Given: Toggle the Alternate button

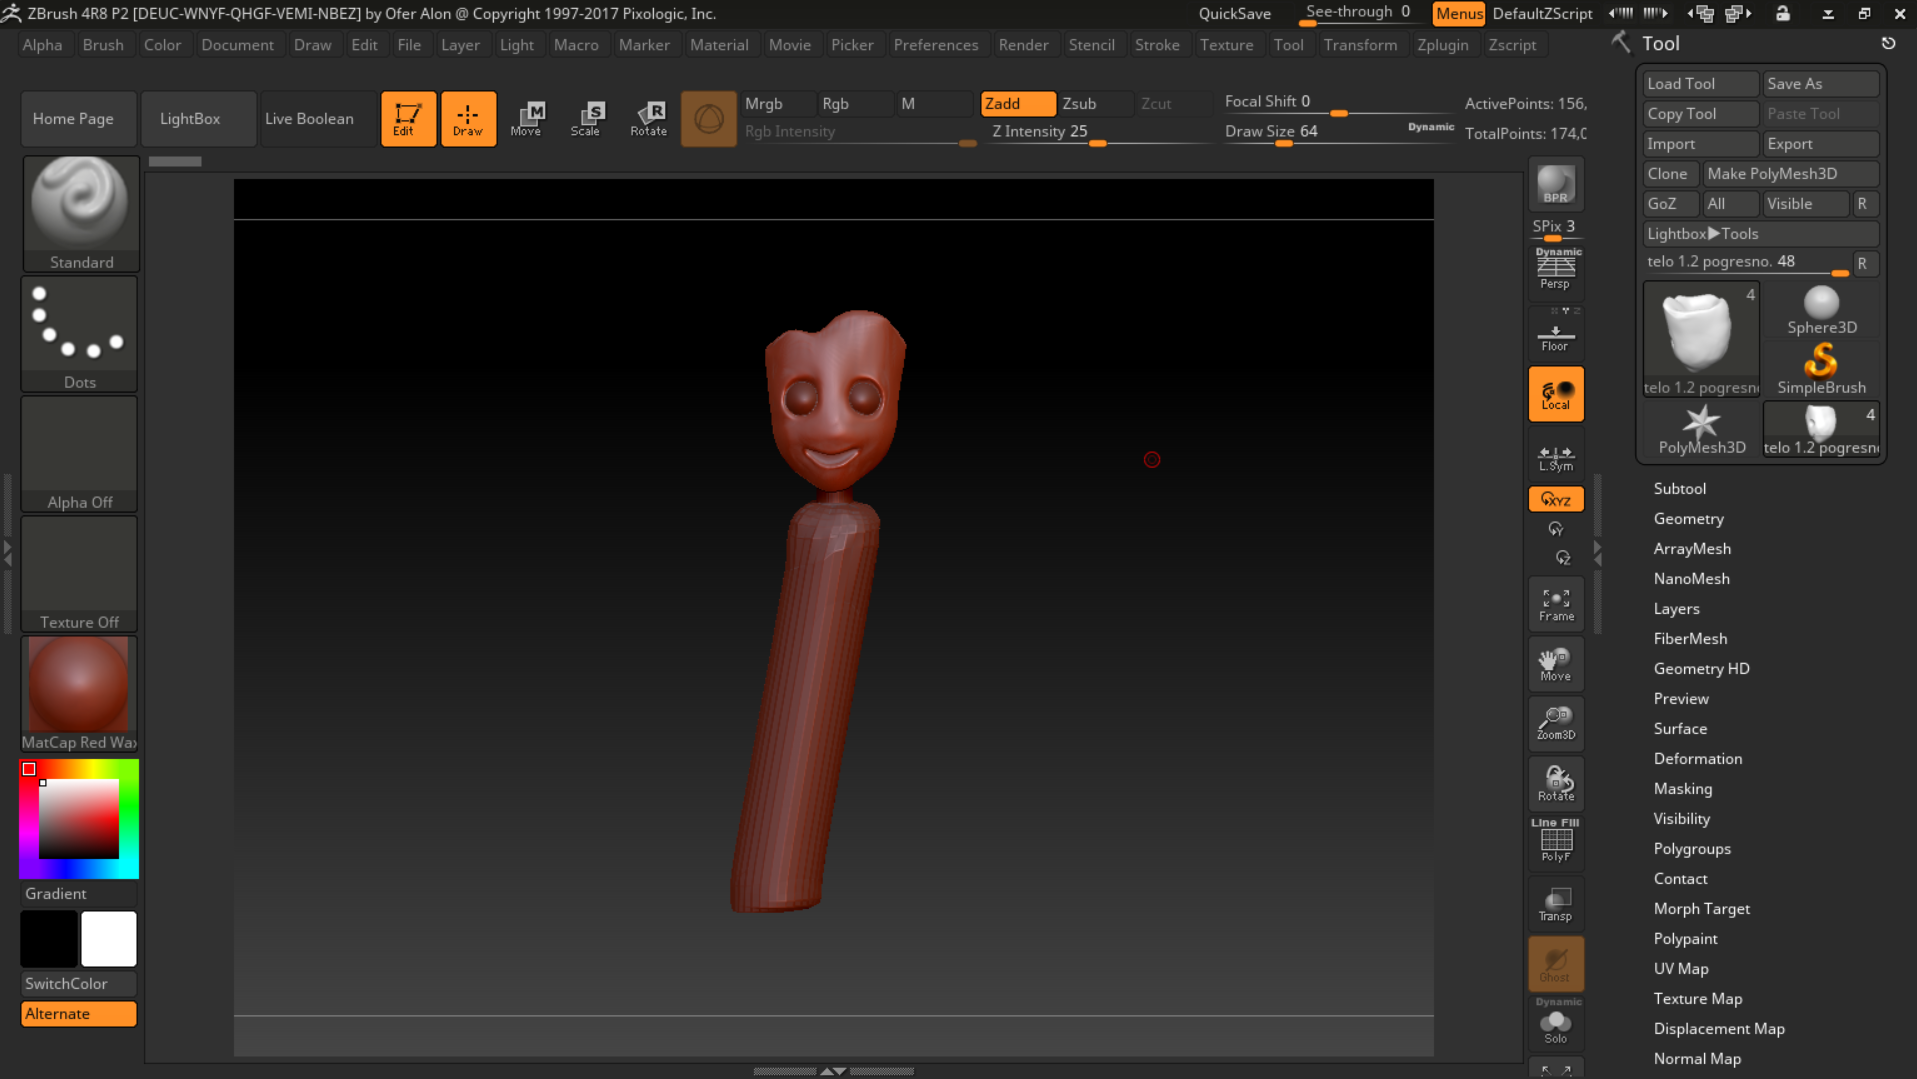Looking at the screenshot, I should (x=79, y=1014).
